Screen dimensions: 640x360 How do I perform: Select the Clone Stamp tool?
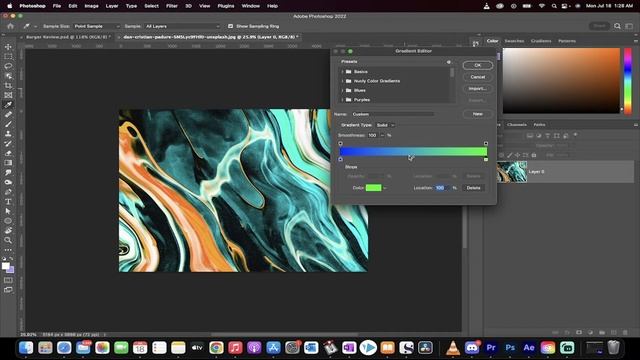(x=8, y=134)
